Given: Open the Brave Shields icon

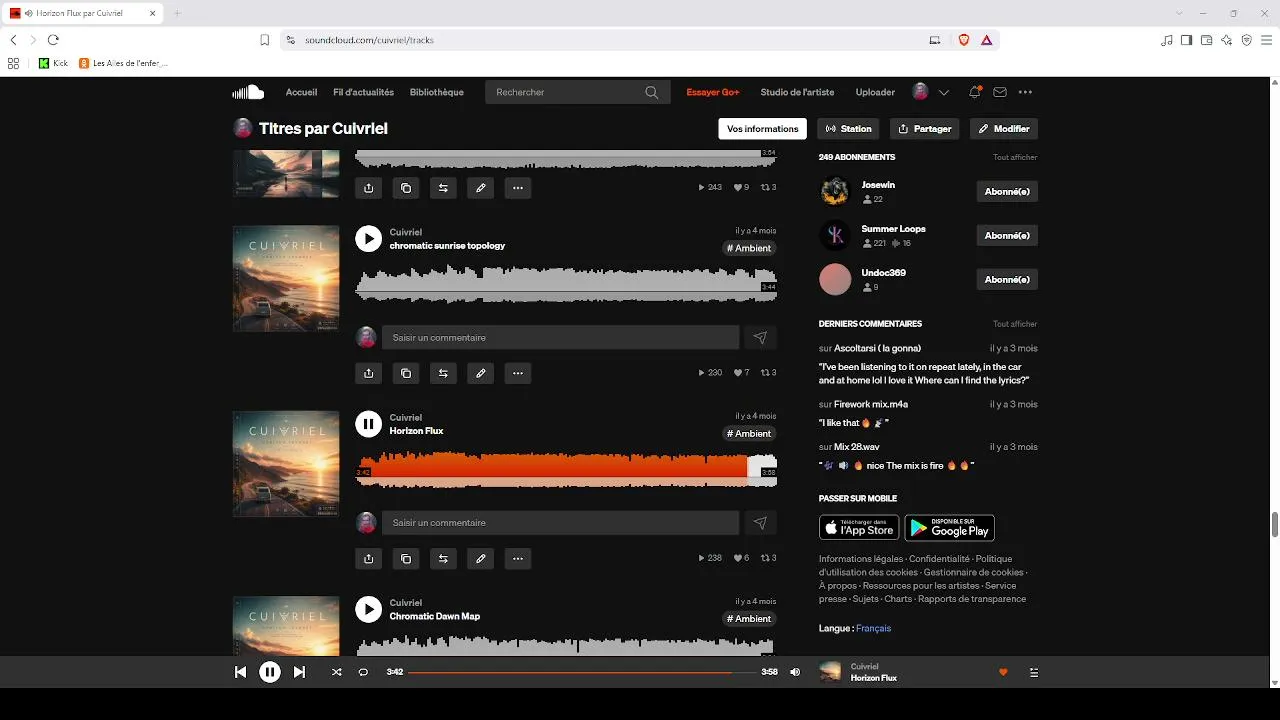Looking at the screenshot, I should click(x=964, y=40).
